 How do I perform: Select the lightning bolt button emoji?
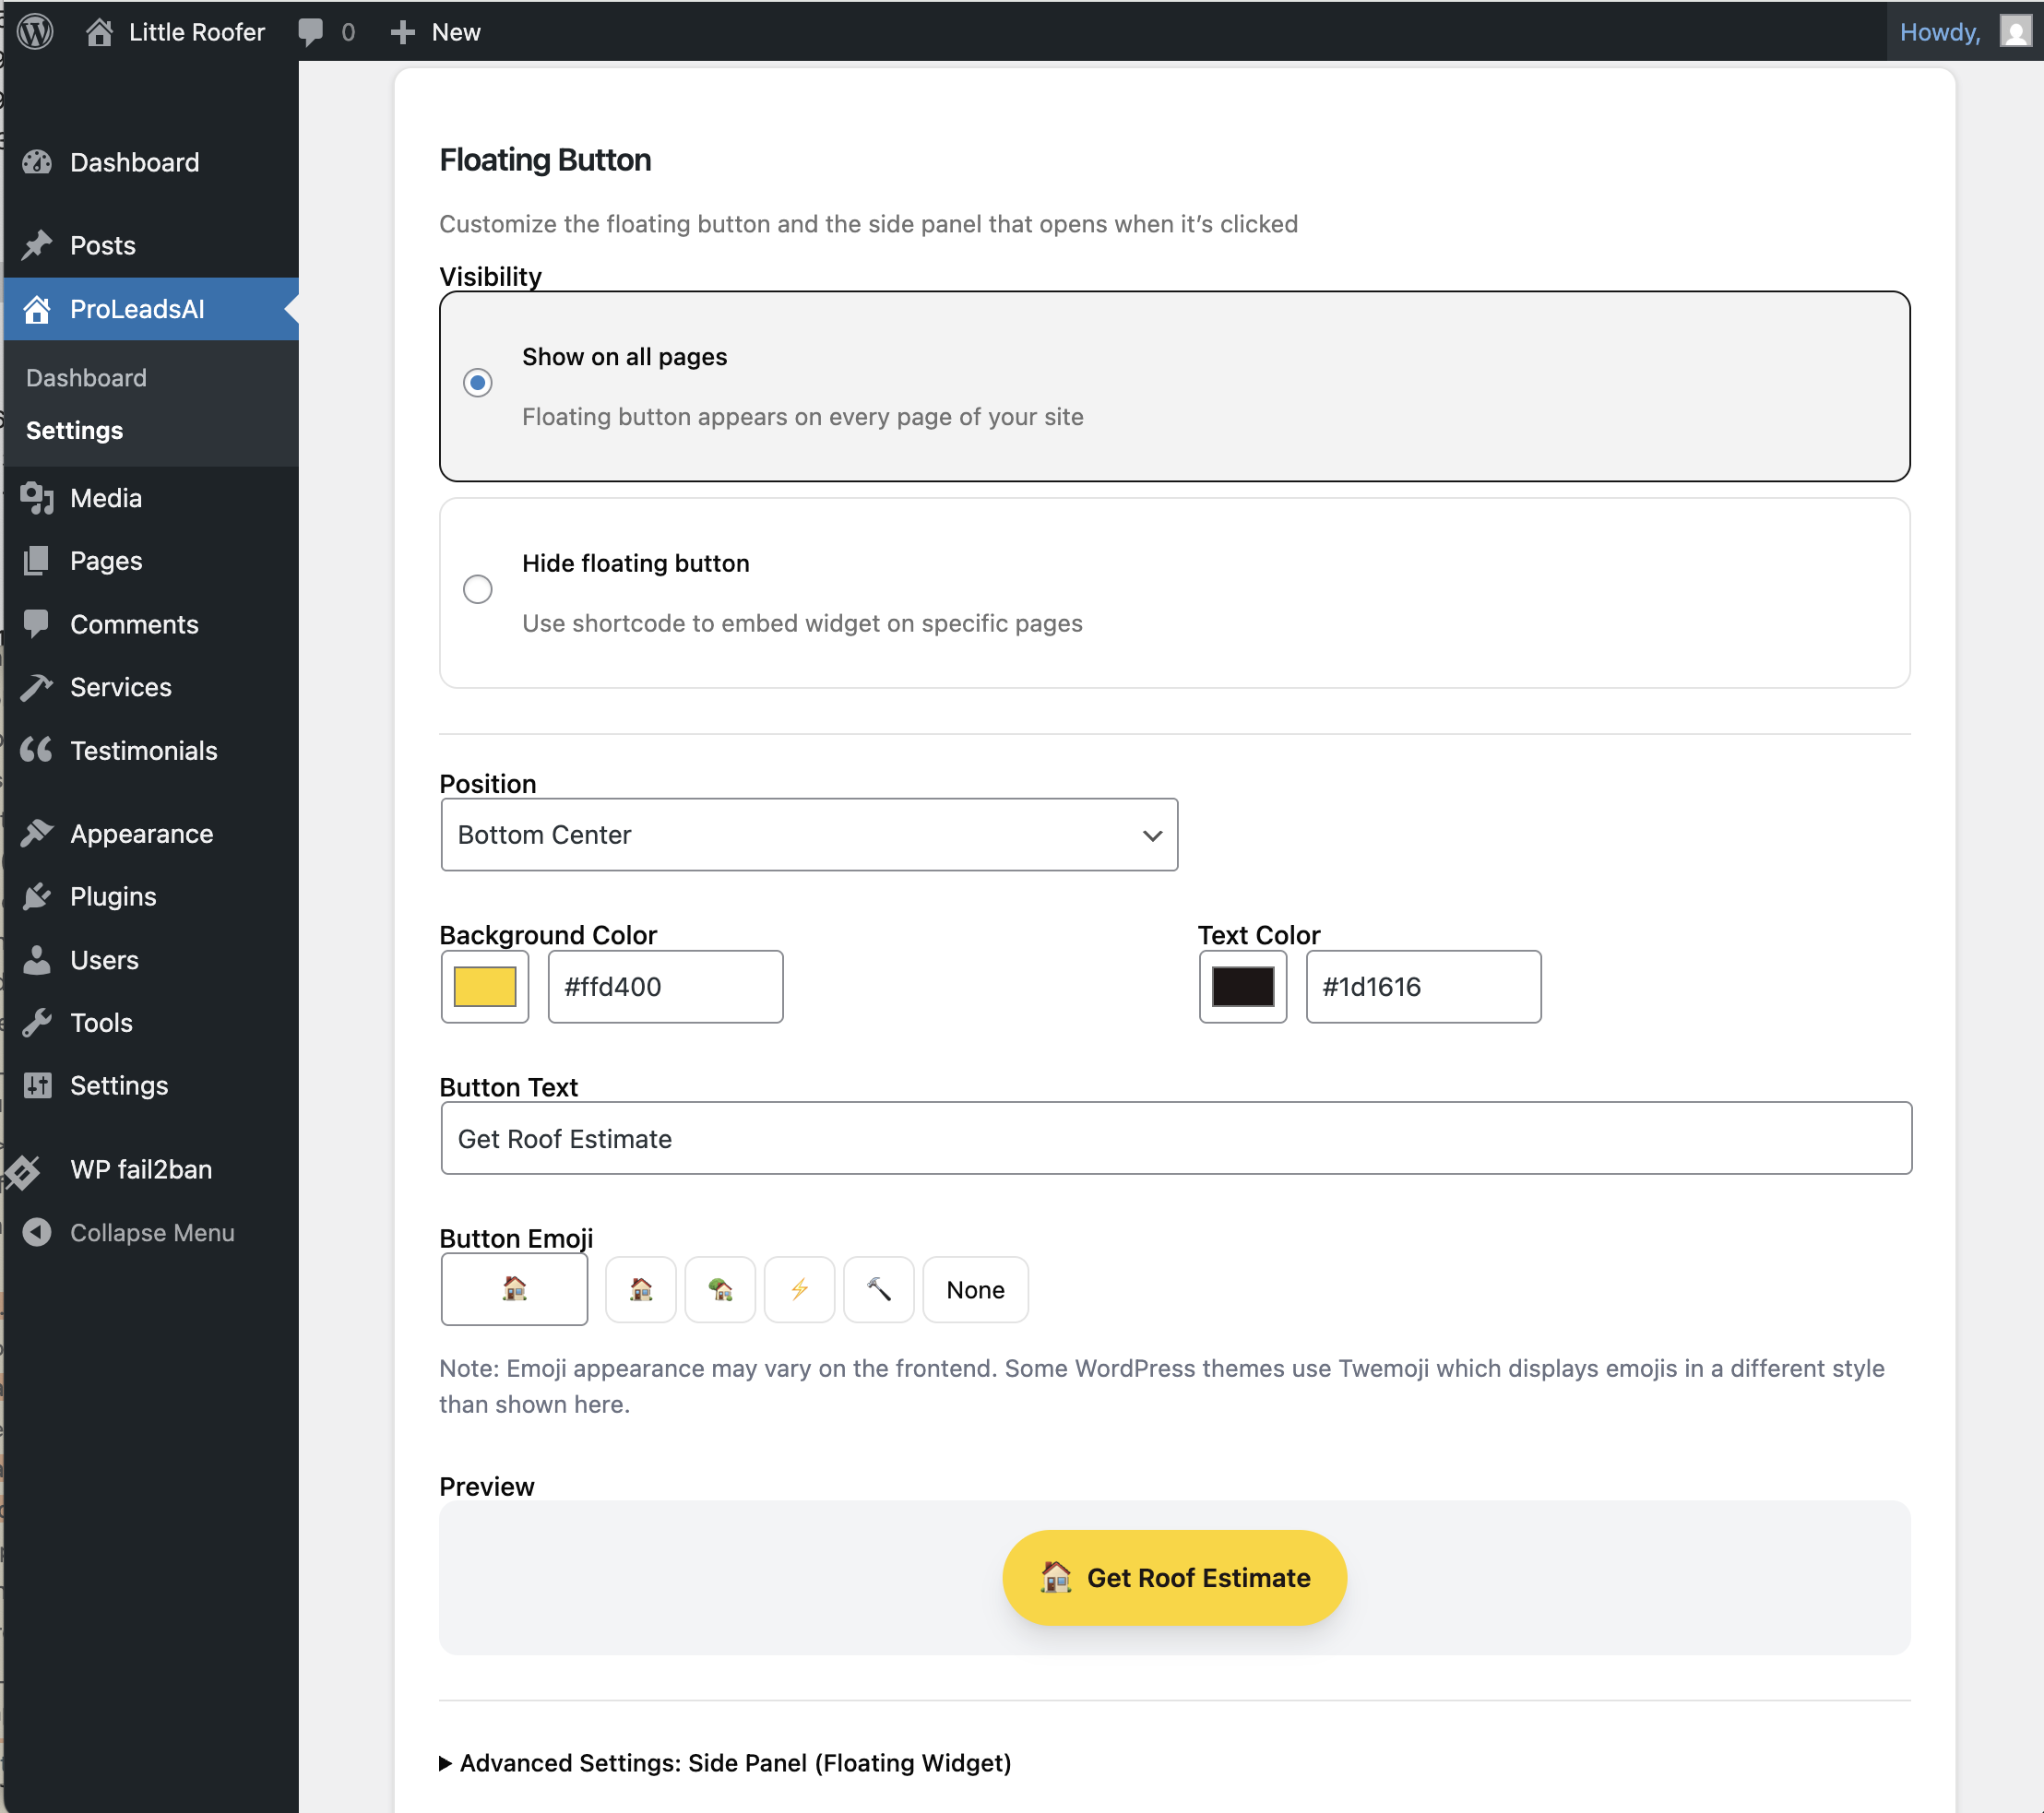click(798, 1290)
